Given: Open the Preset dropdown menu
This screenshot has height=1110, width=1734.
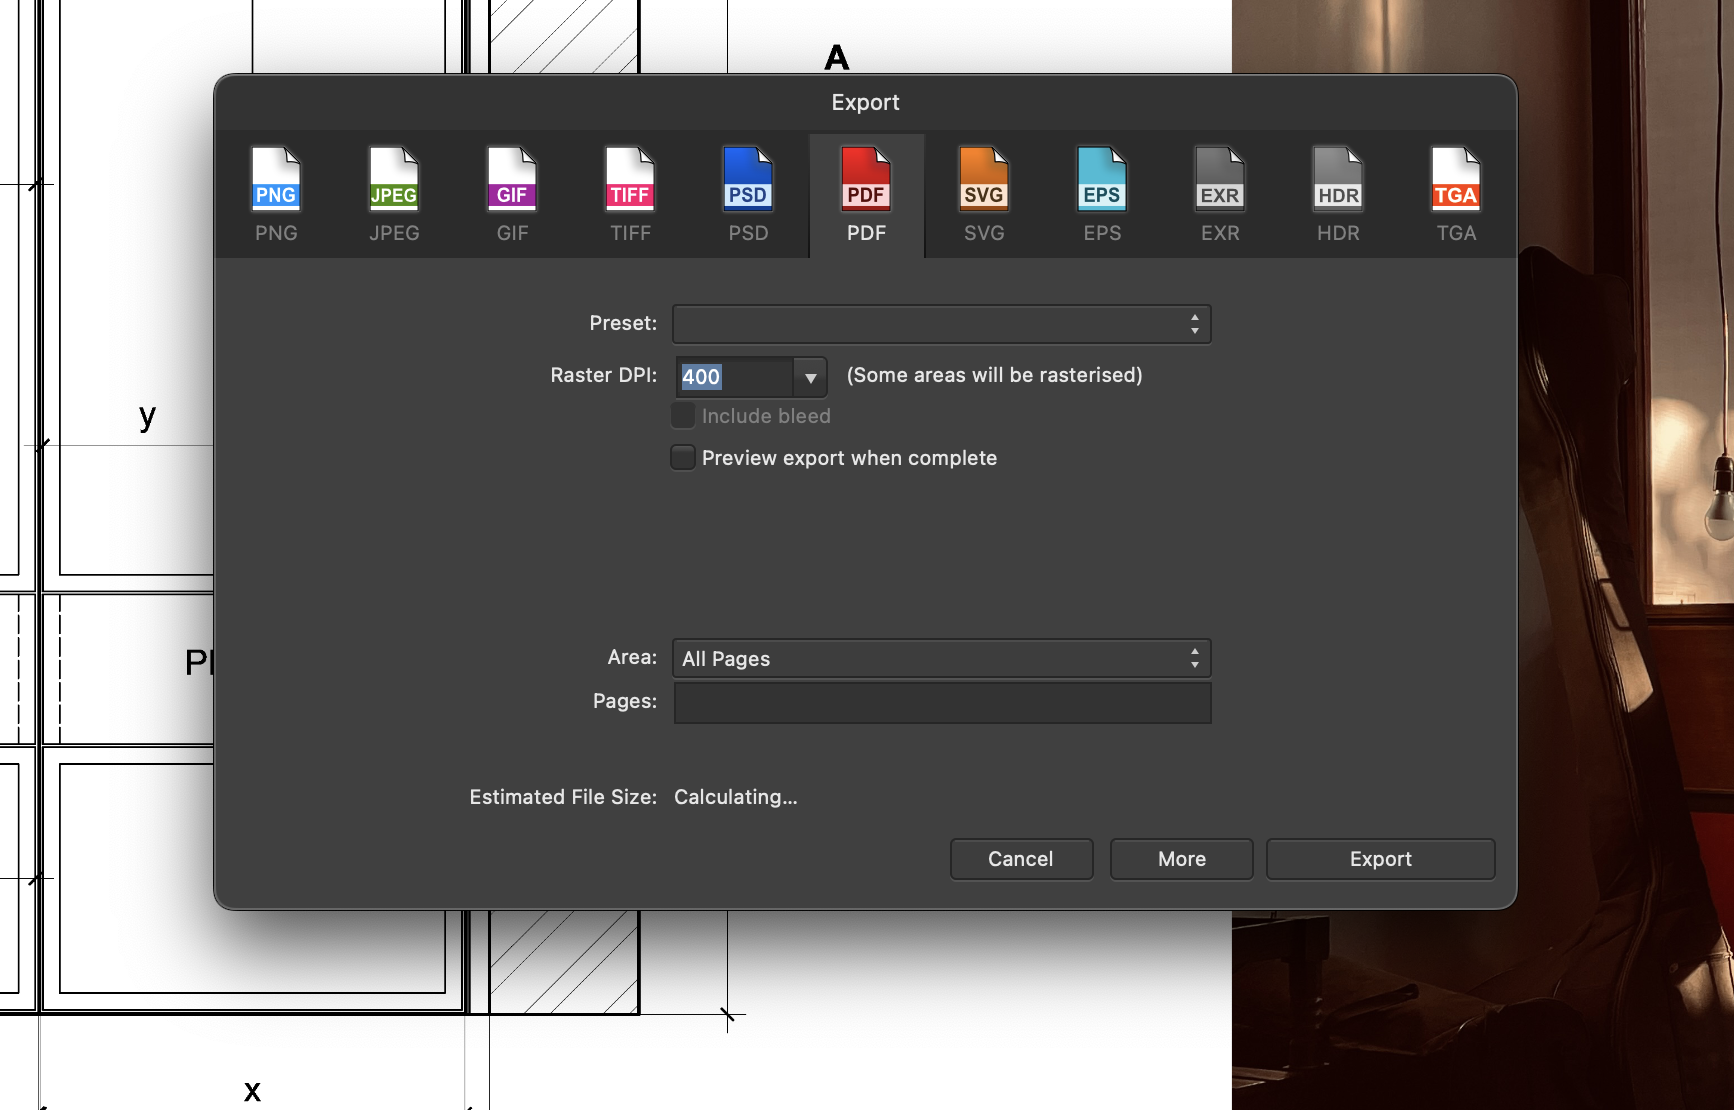Looking at the screenshot, I should tap(941, 324).
